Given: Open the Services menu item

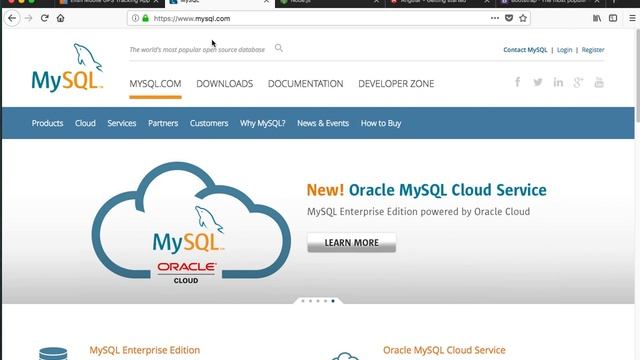Looking at the screenshot, I should 122,123.
